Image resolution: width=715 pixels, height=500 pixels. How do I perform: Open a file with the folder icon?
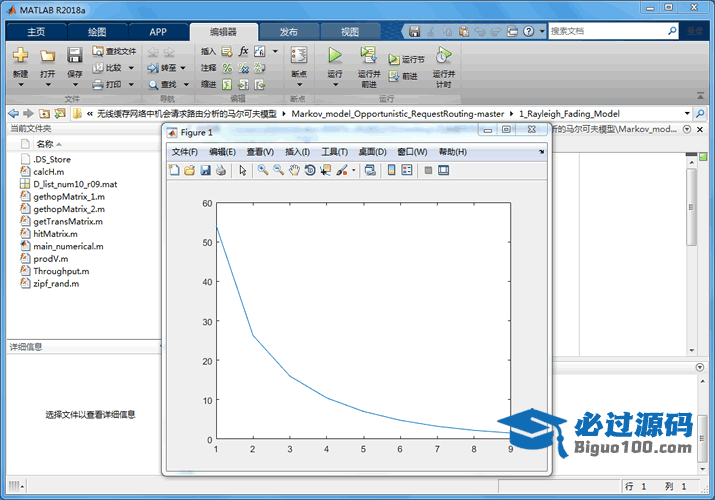click(x=47, y=55)
